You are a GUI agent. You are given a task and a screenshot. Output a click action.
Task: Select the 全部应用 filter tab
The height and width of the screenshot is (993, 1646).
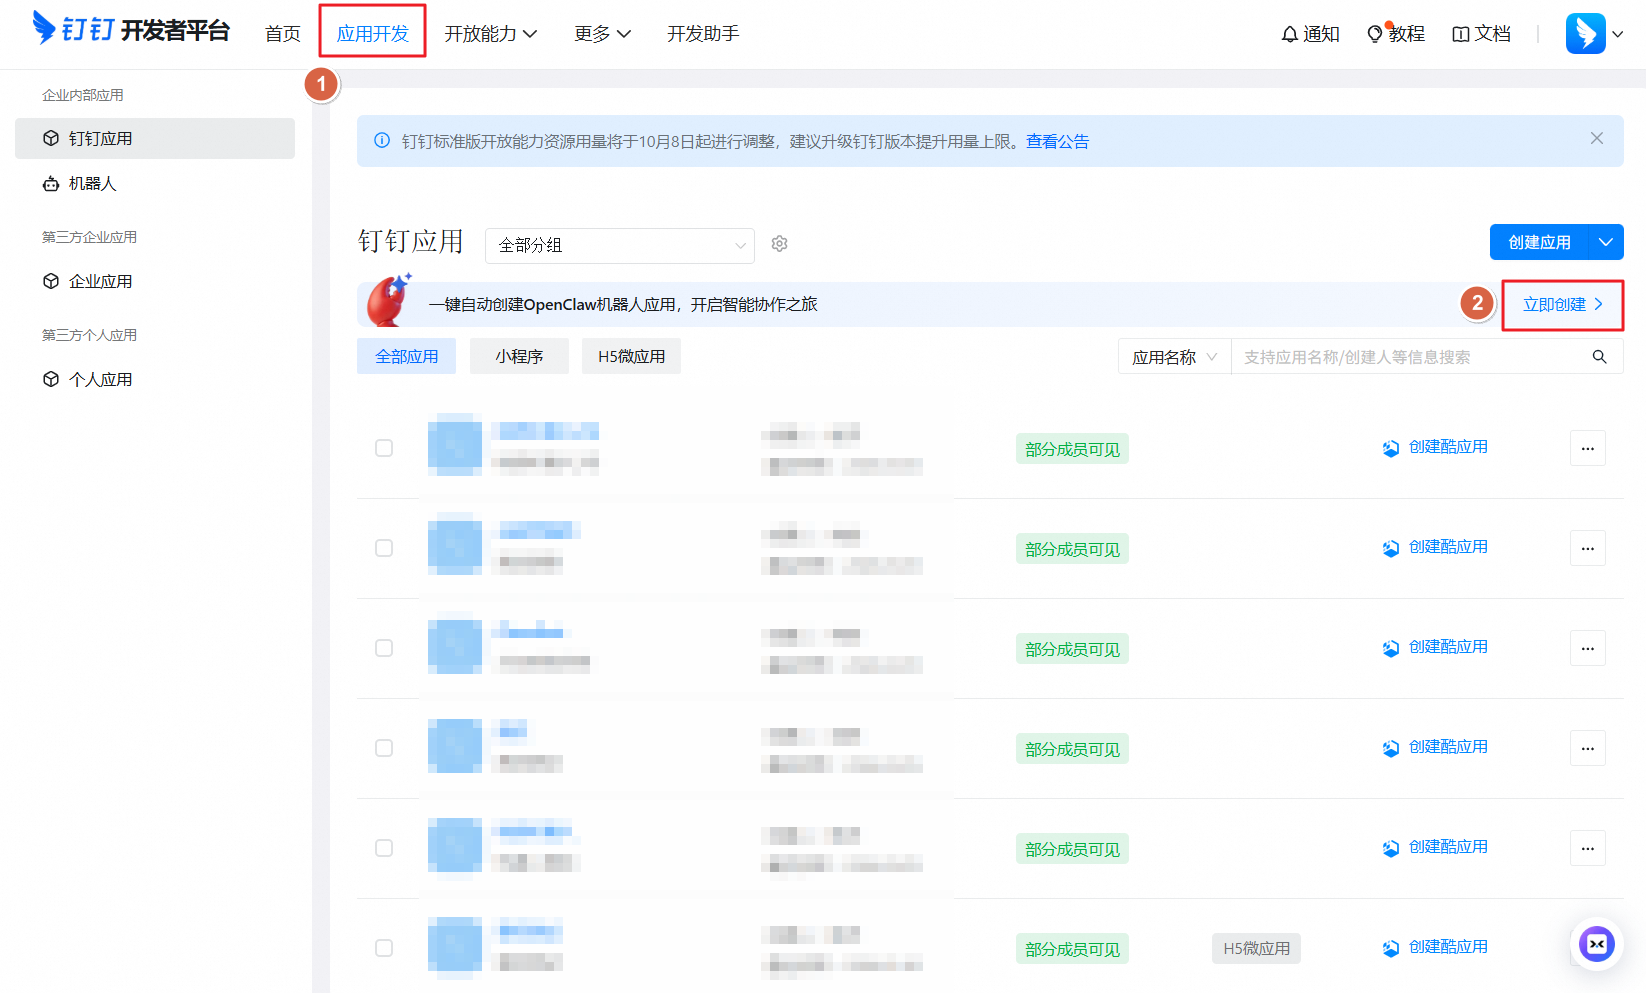406,356
